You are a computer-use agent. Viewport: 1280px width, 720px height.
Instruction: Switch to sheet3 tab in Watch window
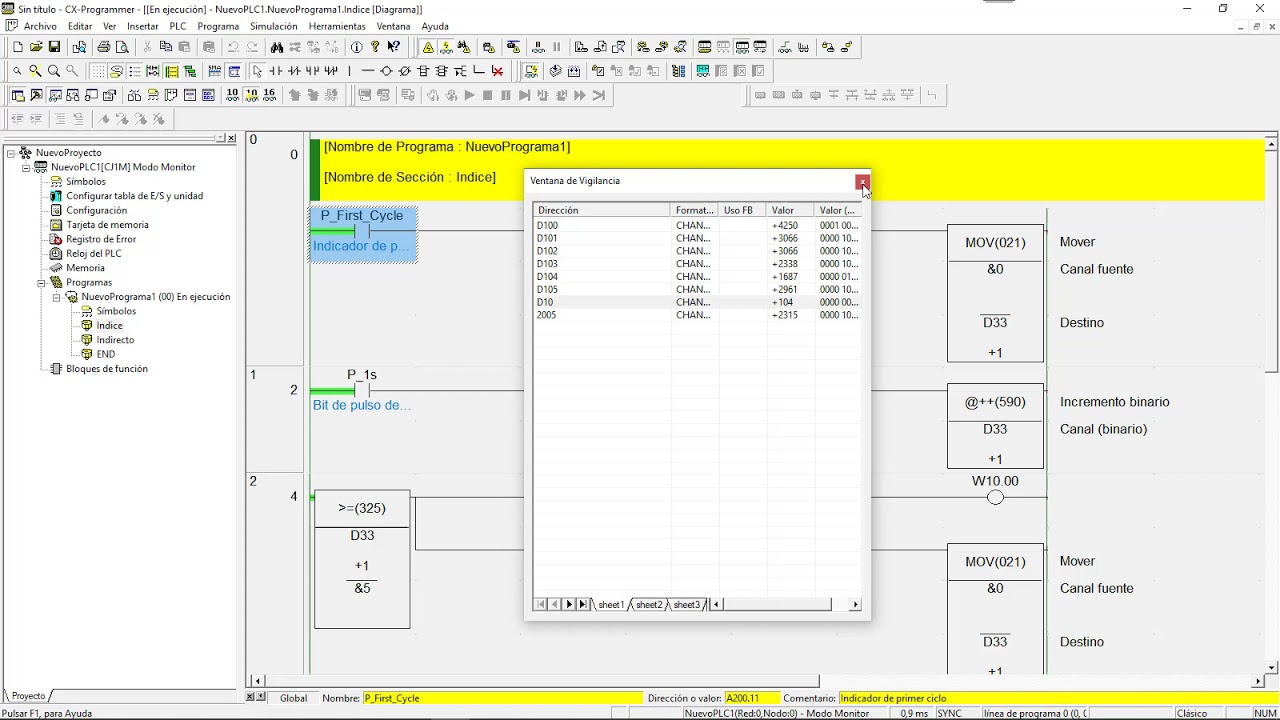686,604
